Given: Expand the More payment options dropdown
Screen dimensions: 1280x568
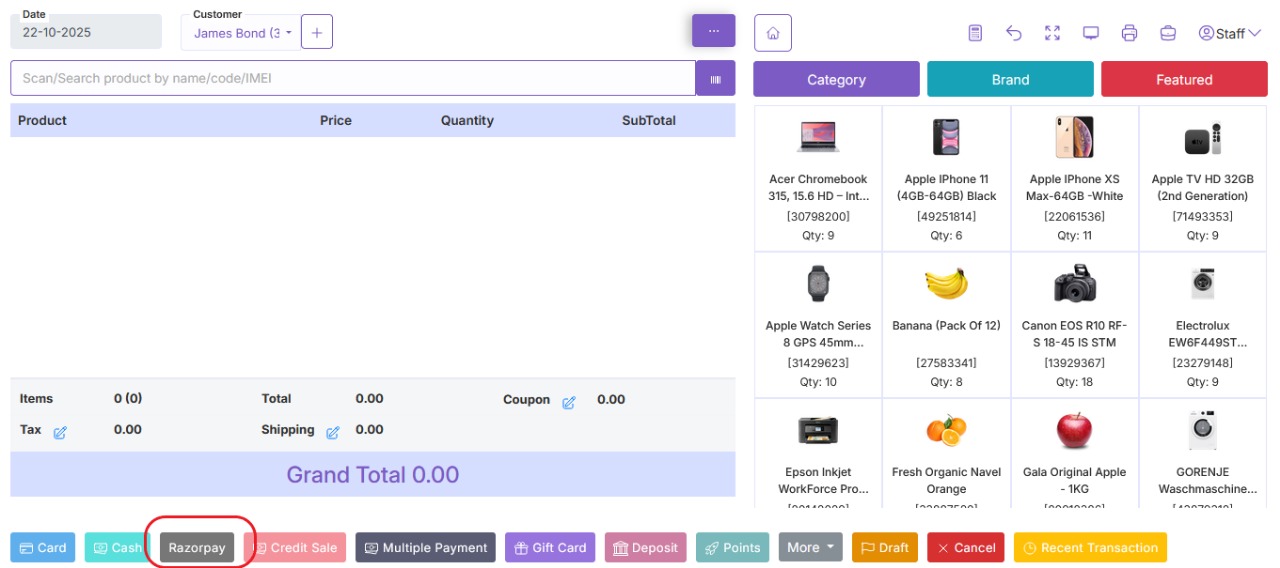Looking at the screenshot, I should (x=809, y=547).
